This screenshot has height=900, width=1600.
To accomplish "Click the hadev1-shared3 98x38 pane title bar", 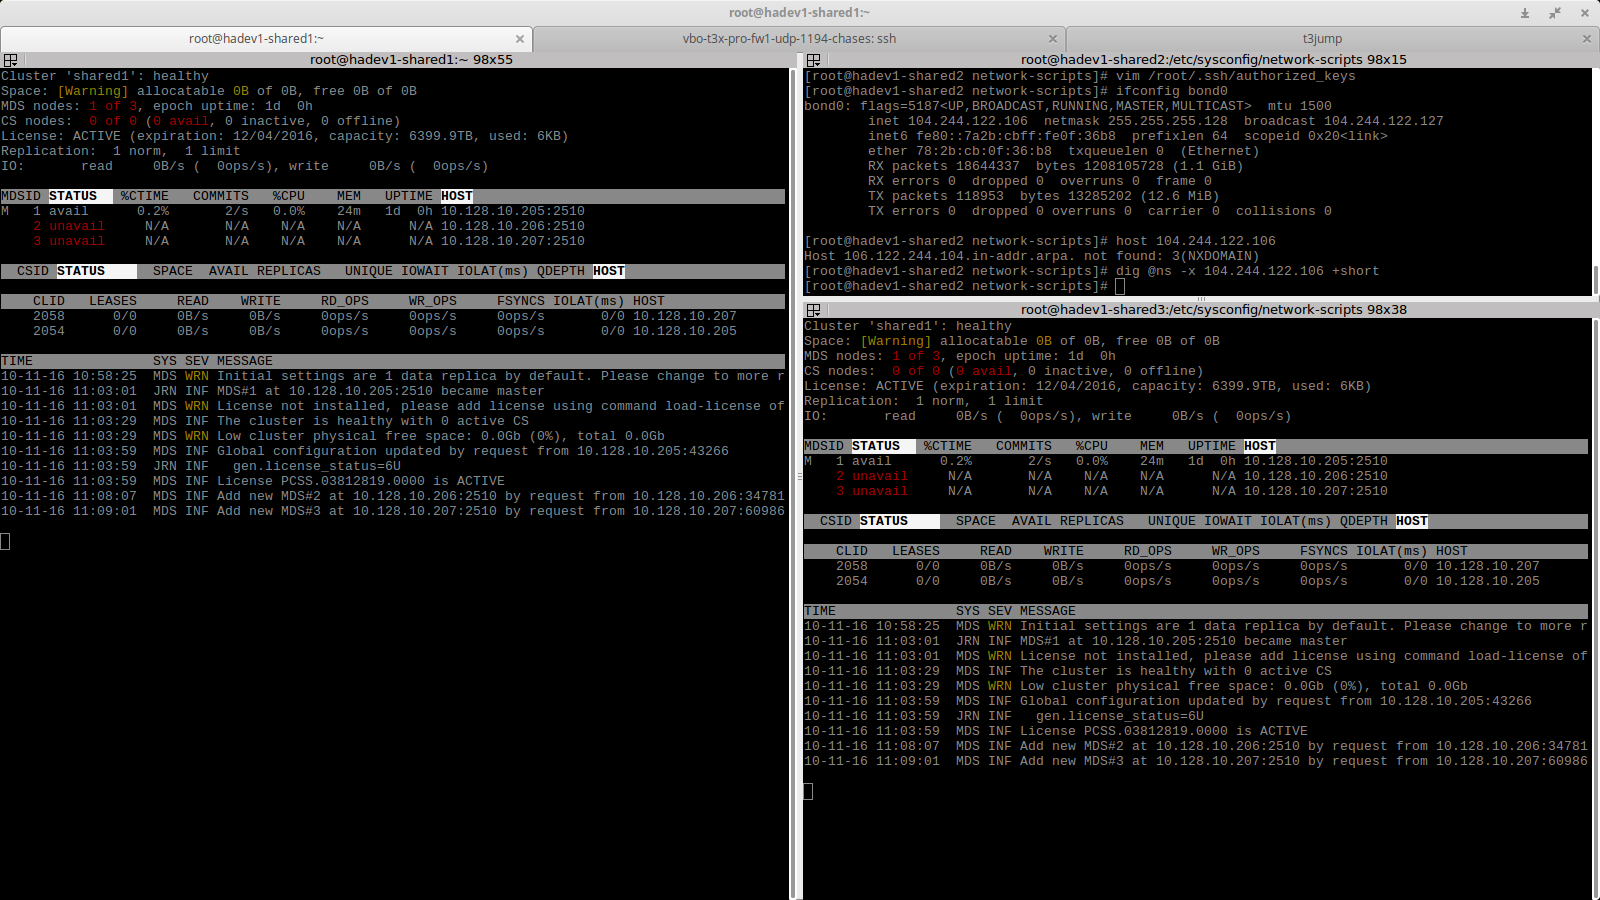I will tap(1212, 310).
